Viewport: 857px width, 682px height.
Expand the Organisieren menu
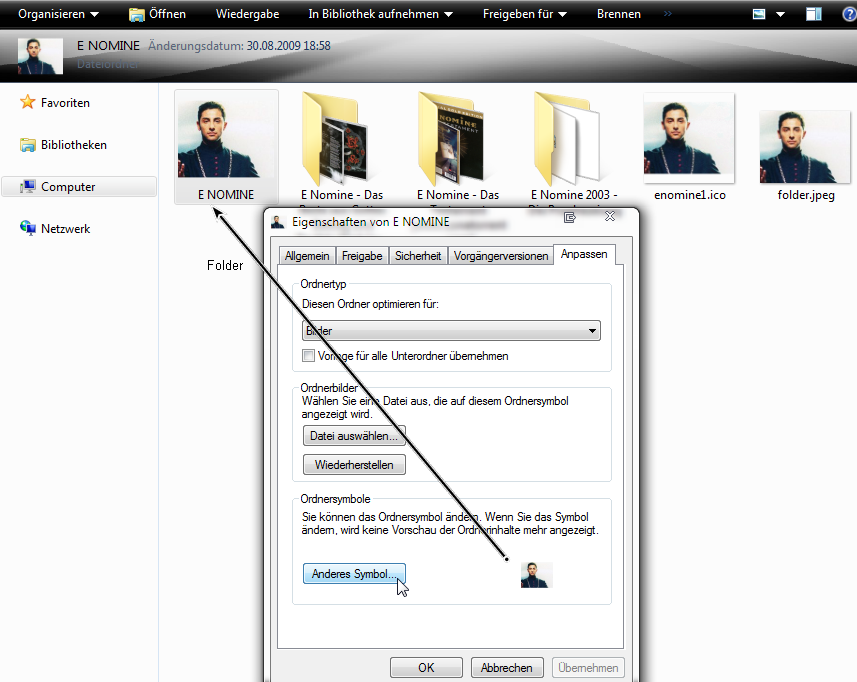pos(58,14)
